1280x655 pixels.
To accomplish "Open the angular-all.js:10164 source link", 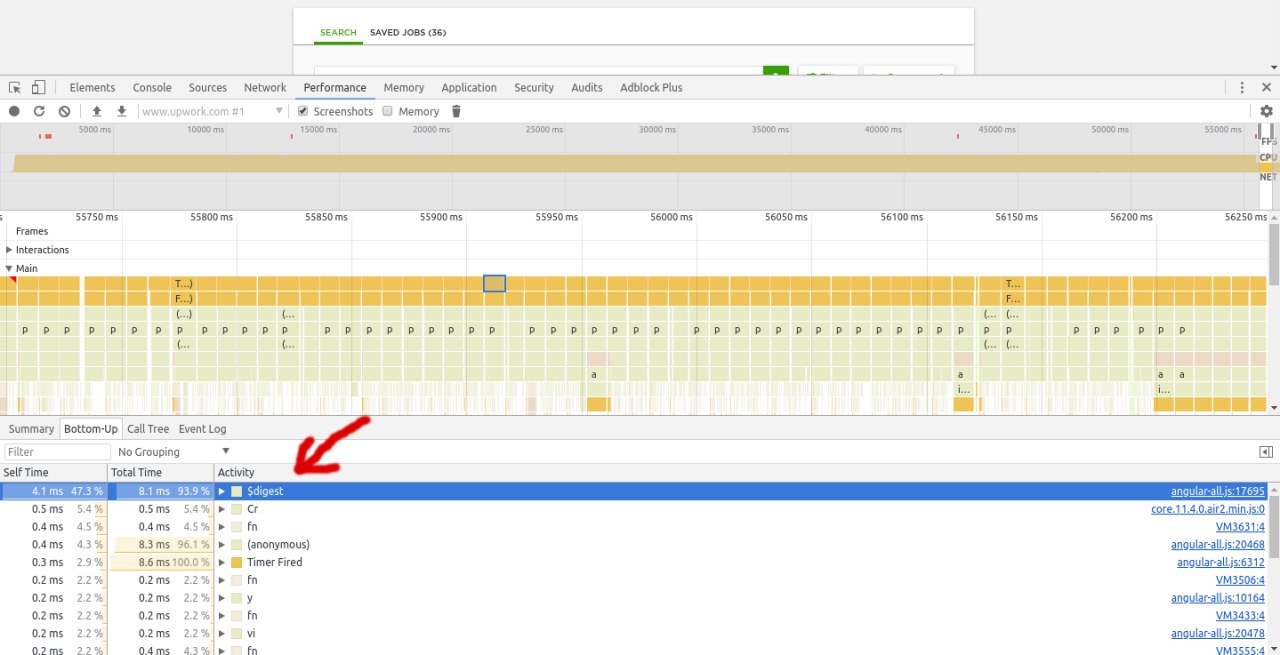I will point(1218,598).
